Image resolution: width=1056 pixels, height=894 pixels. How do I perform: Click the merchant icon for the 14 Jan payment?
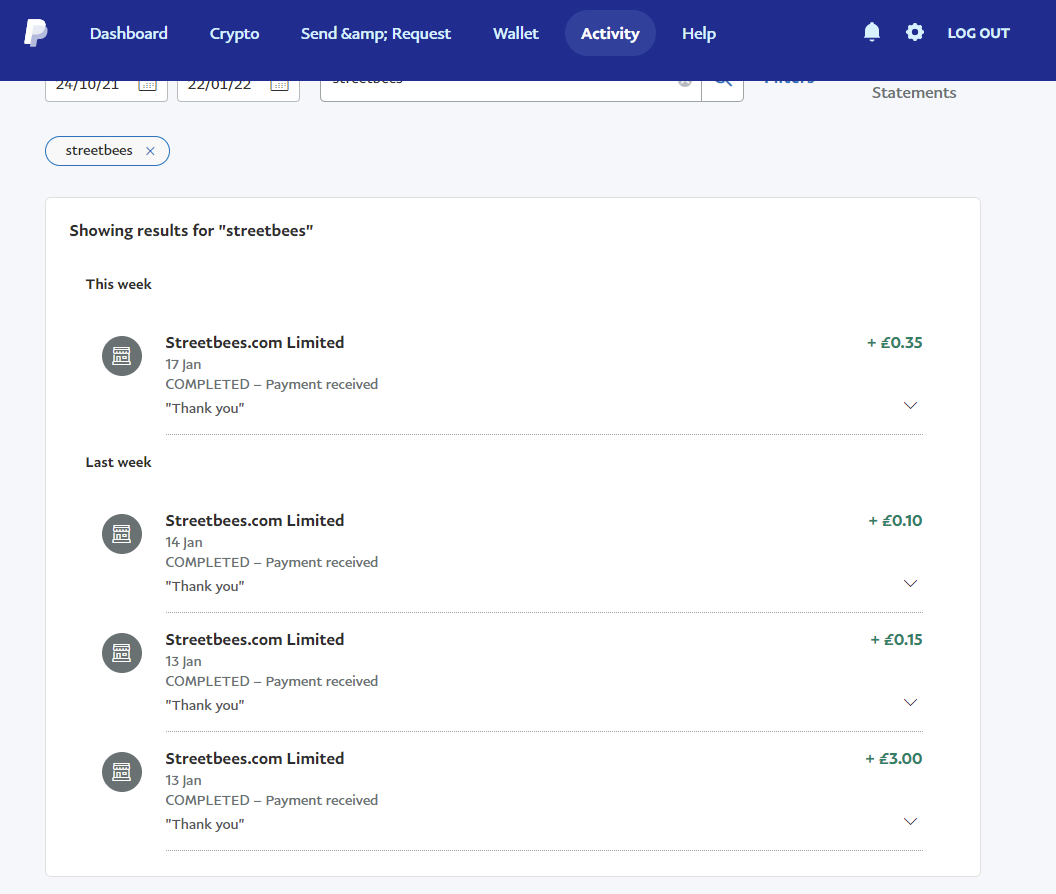click(x=122, y=534)
